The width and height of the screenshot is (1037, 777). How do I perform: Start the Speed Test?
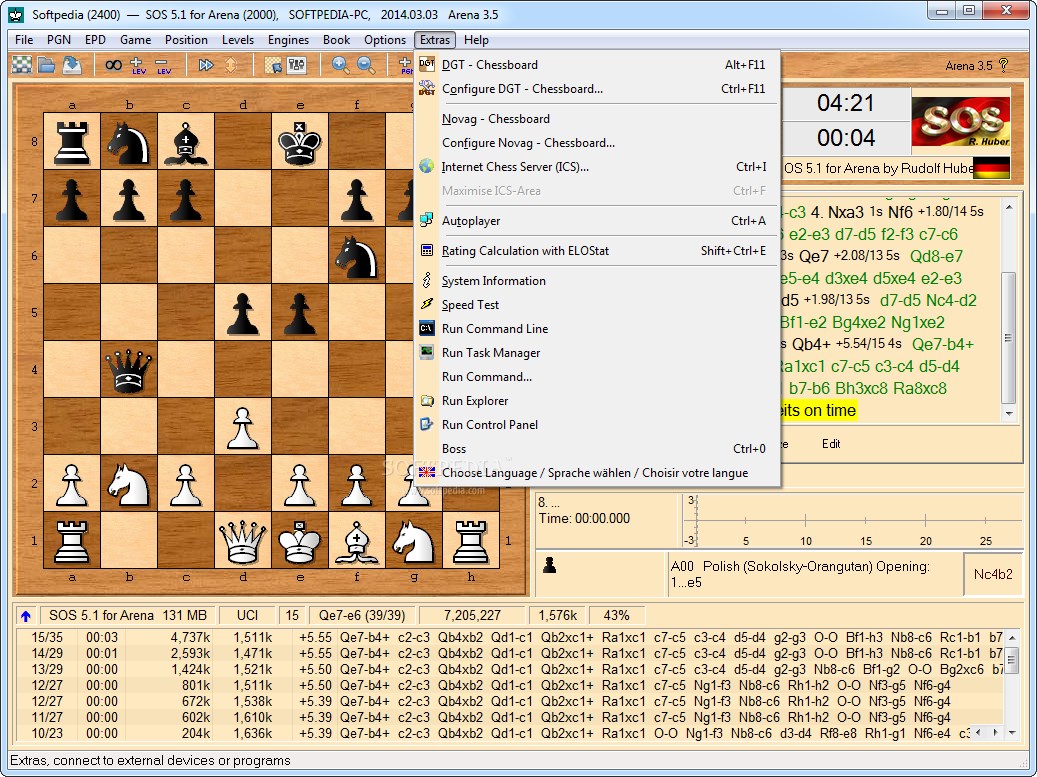coord(597,305)
